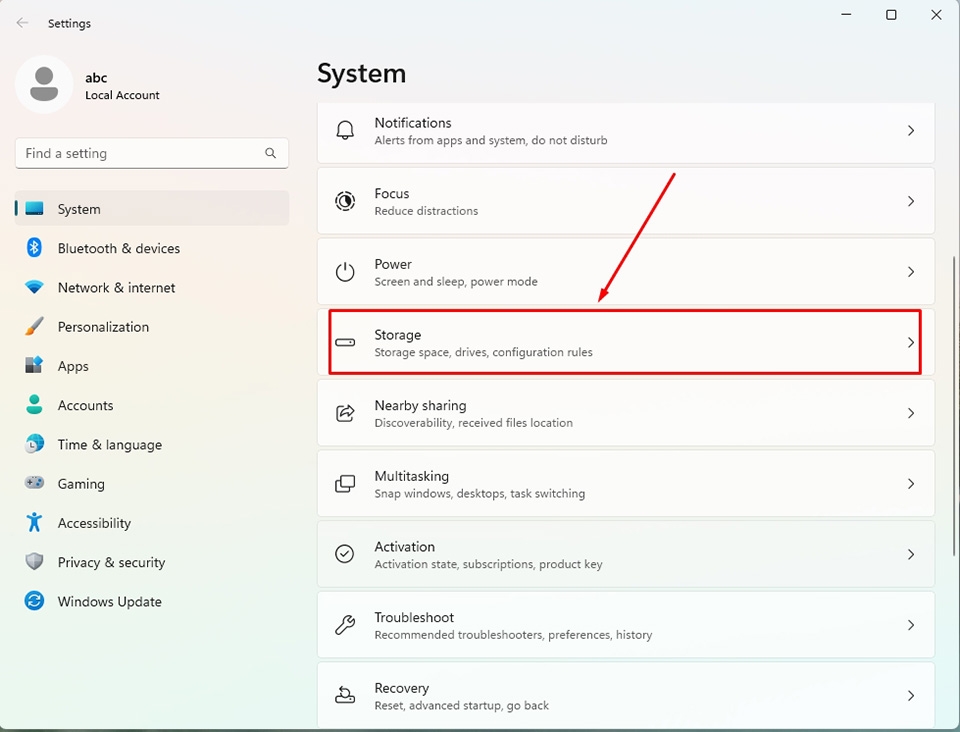Maximize the Settings window

891,15
